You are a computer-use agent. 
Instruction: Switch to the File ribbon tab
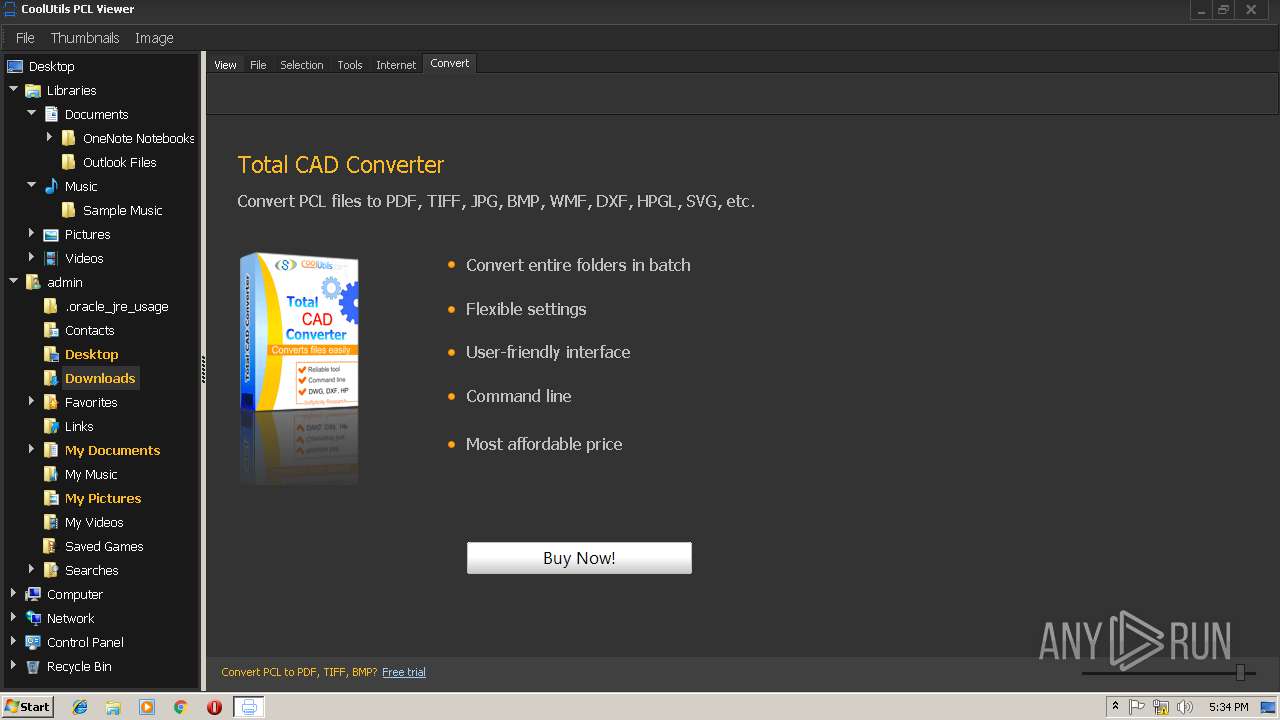tap(258, 65)
